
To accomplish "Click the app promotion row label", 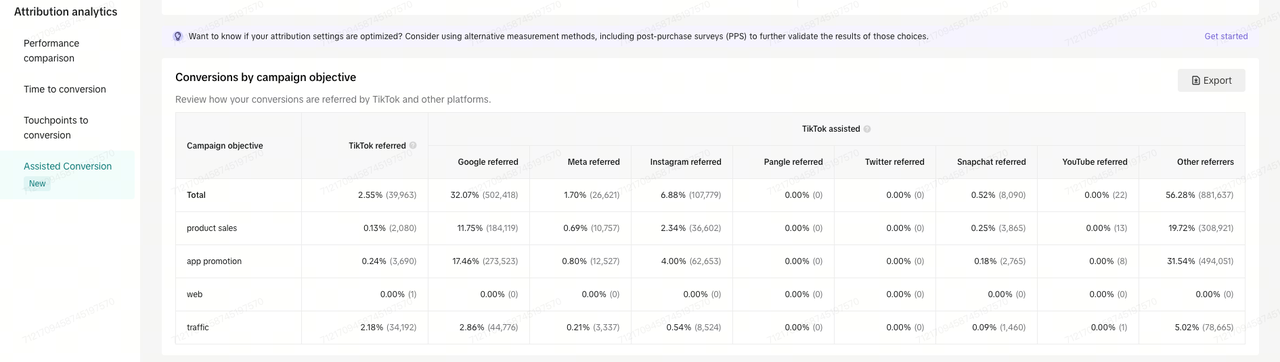I will point(214,261).
